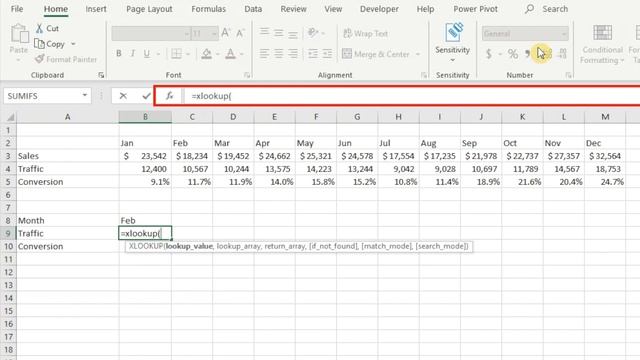Click Percent Style icon

(x=513, y=54)
